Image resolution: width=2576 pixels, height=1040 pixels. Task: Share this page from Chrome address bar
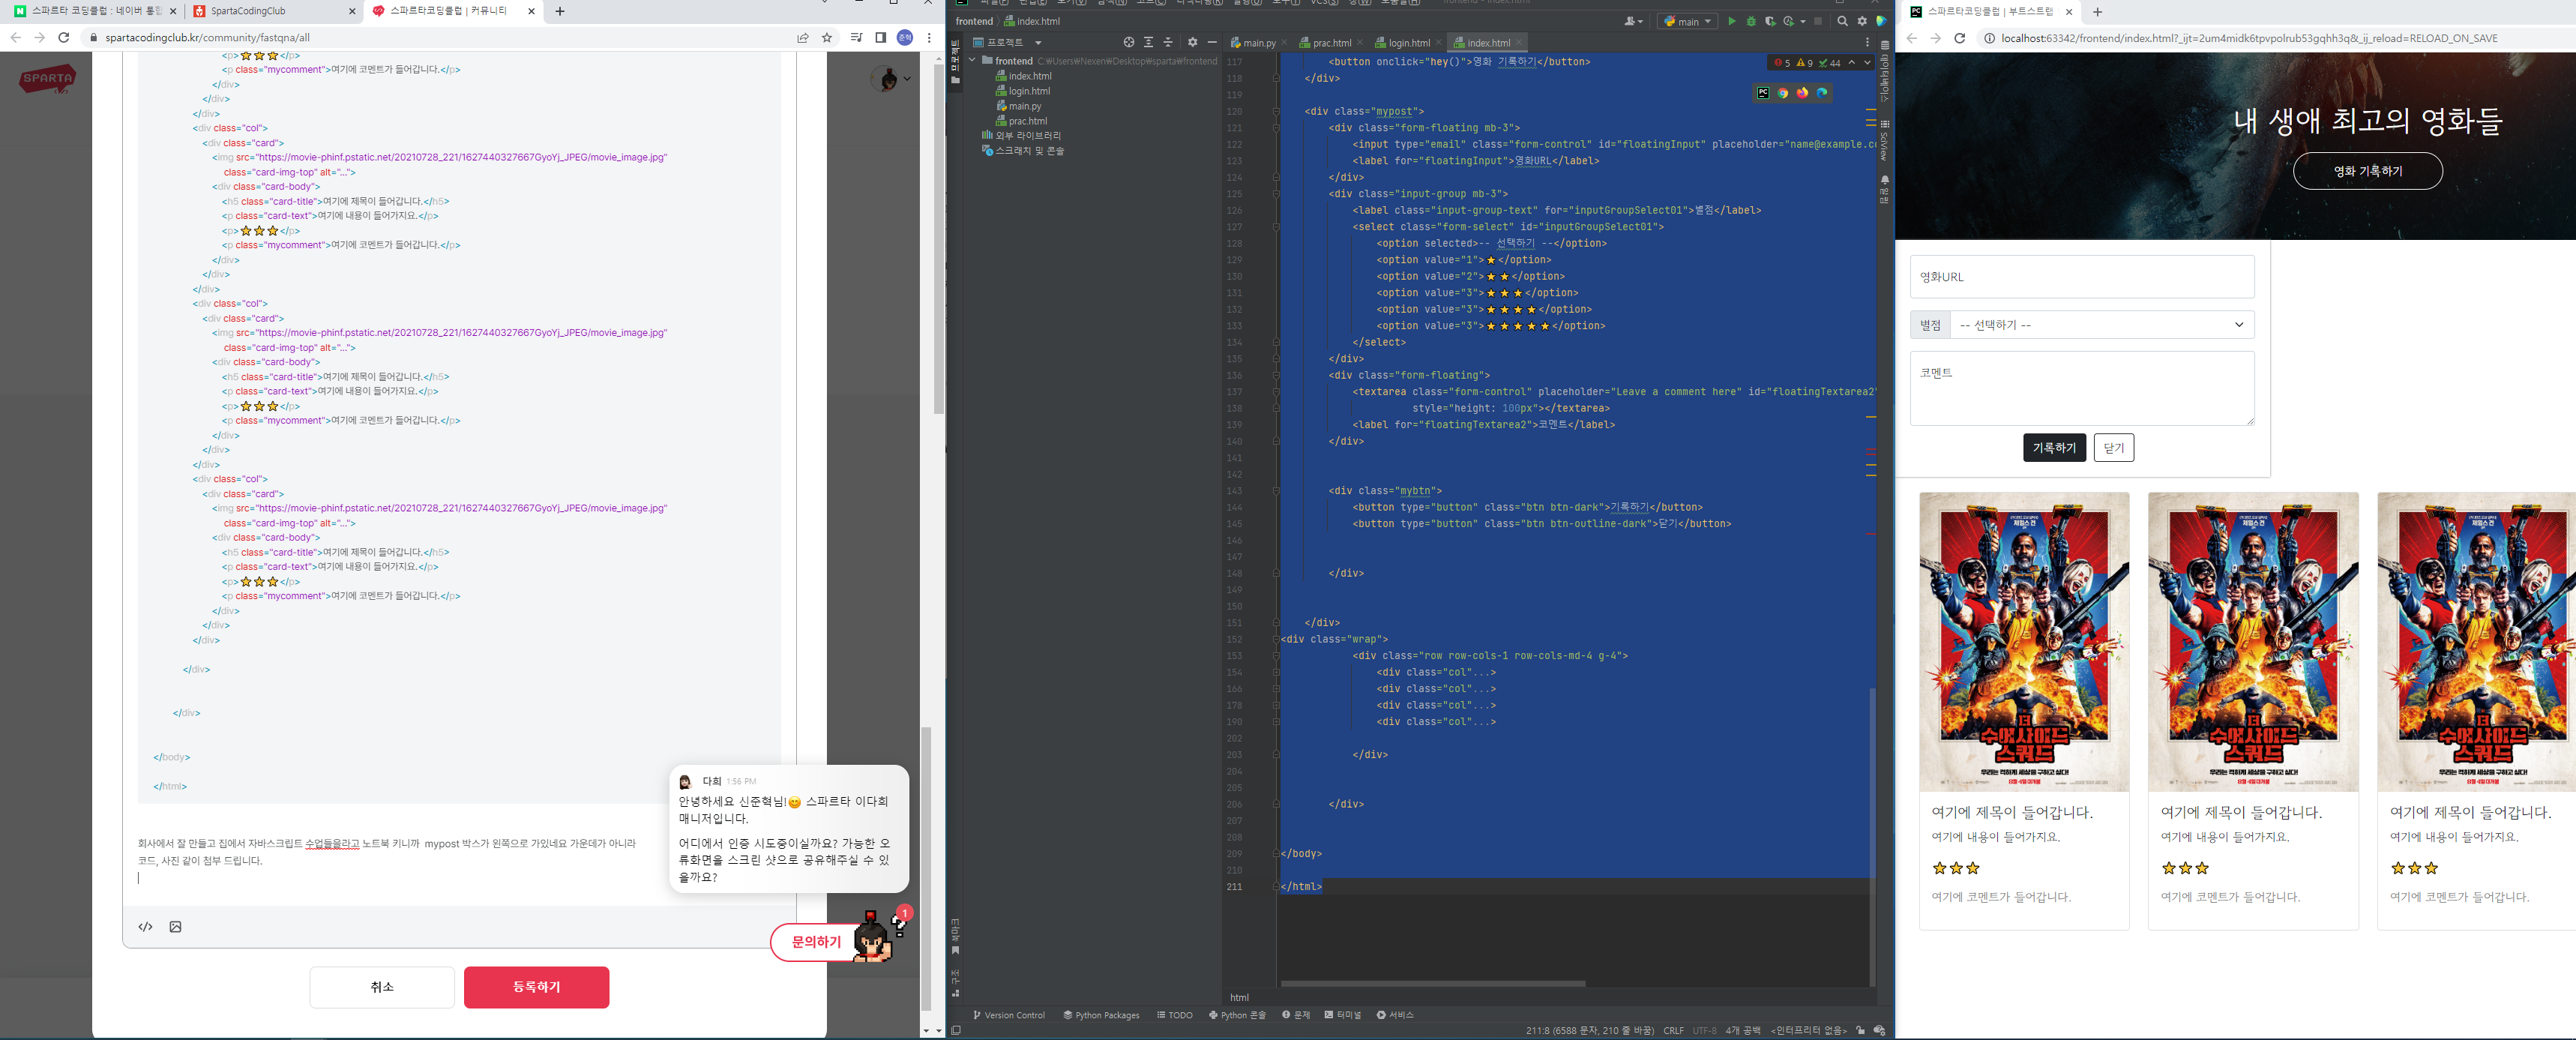pos(802,38)
